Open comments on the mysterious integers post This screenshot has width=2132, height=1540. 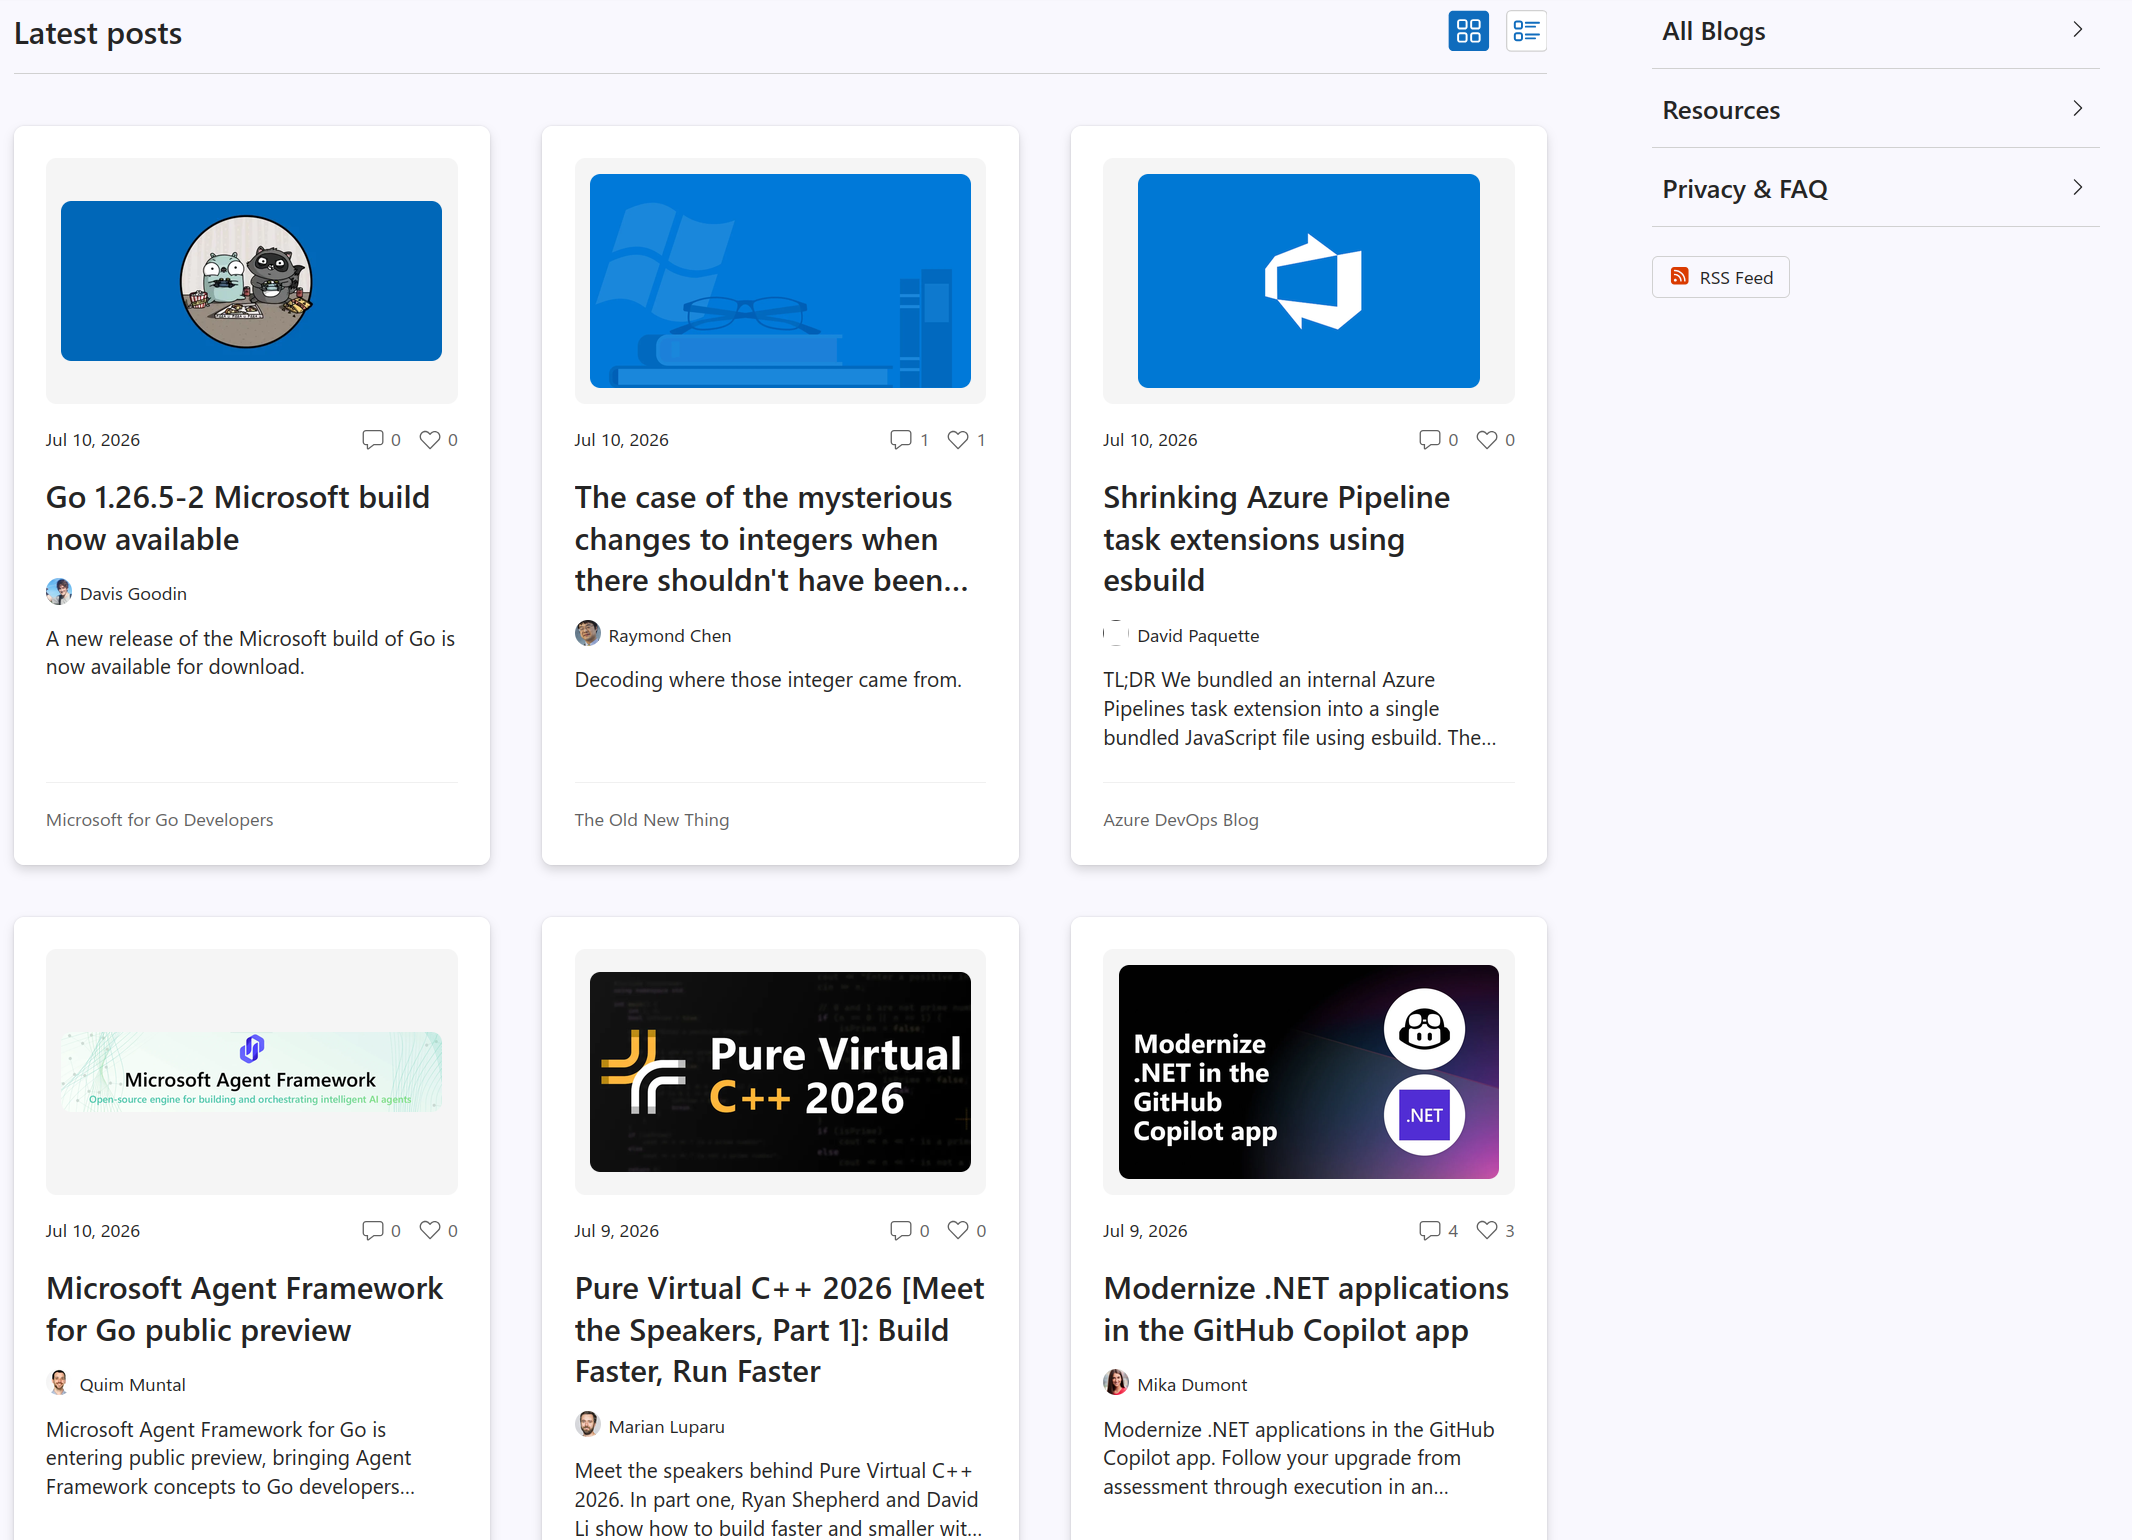coord(900,439)
